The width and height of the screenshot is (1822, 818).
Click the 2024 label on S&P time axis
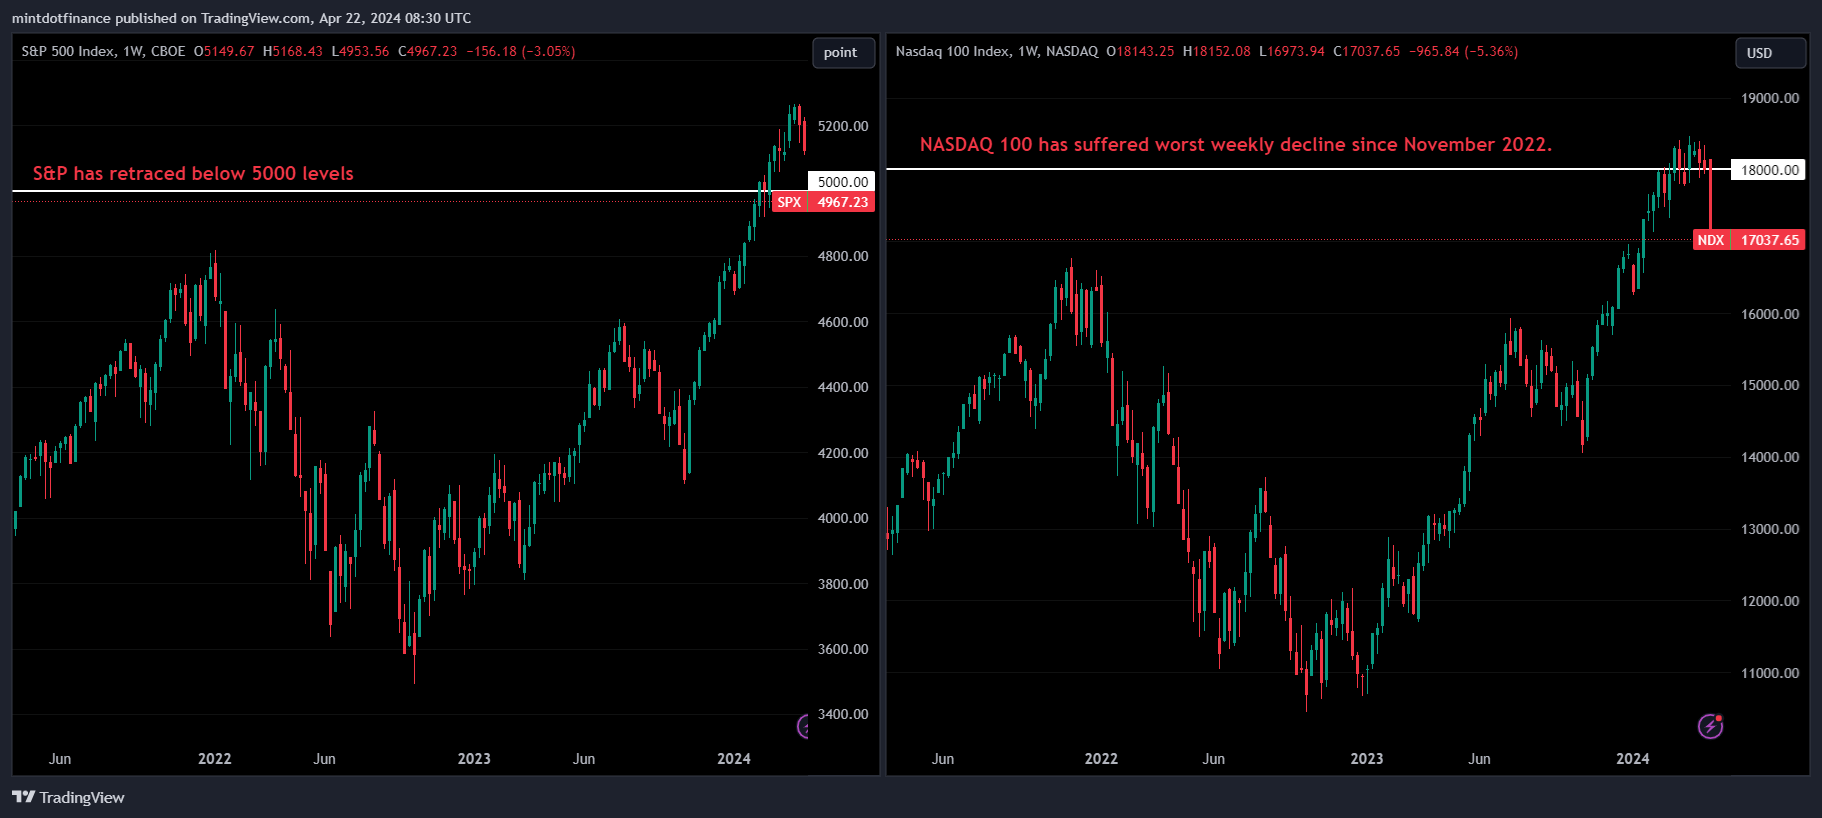click(734, 759)
